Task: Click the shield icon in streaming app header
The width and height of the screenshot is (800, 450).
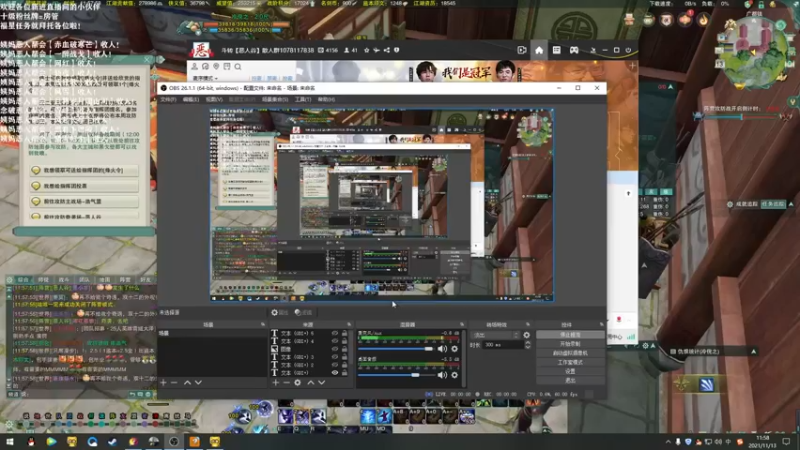Action: pos(397,50)
